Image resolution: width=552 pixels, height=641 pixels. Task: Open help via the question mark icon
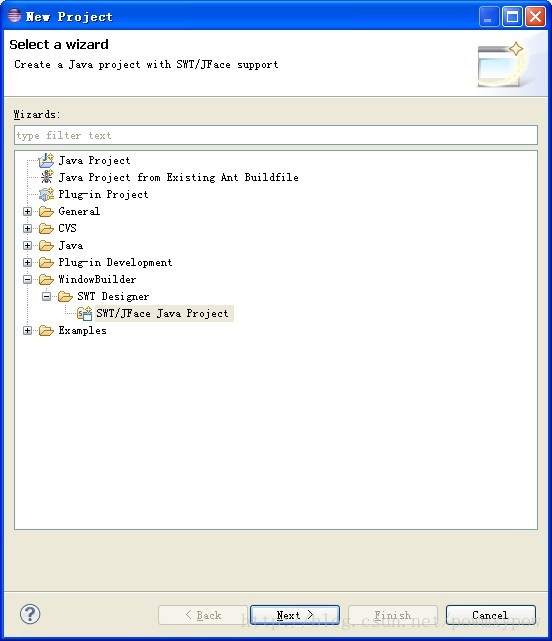(30, 614)
